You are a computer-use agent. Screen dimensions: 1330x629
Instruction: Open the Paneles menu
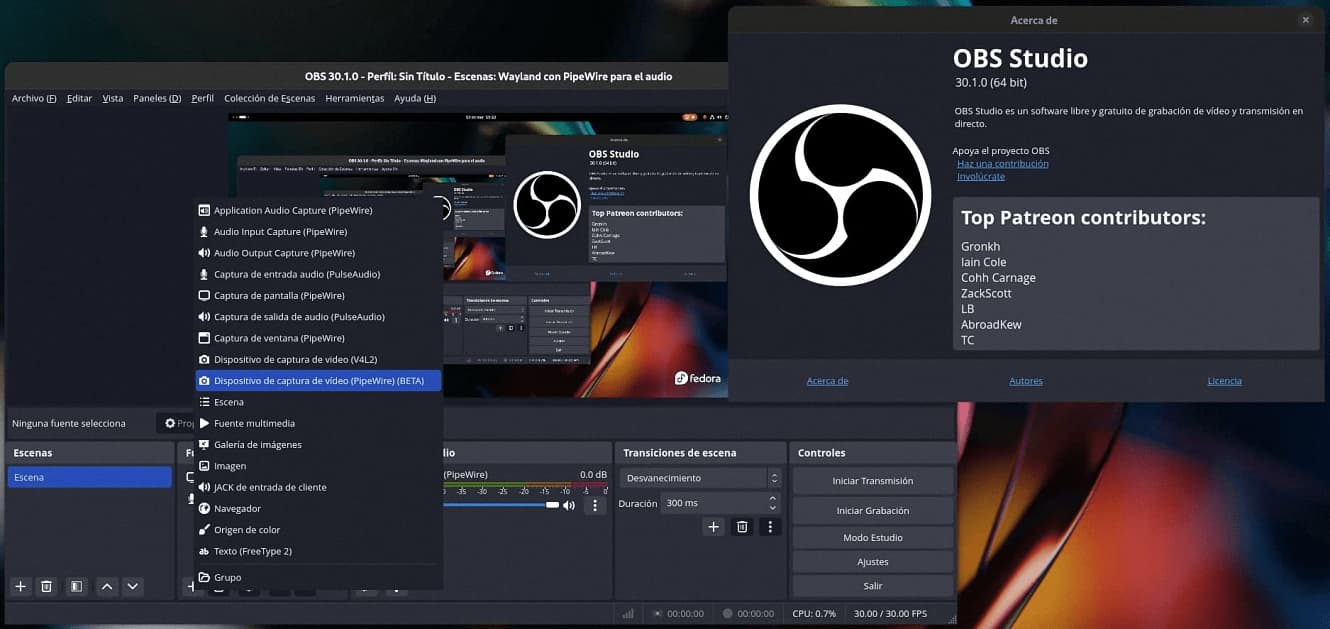pos(157,98)
